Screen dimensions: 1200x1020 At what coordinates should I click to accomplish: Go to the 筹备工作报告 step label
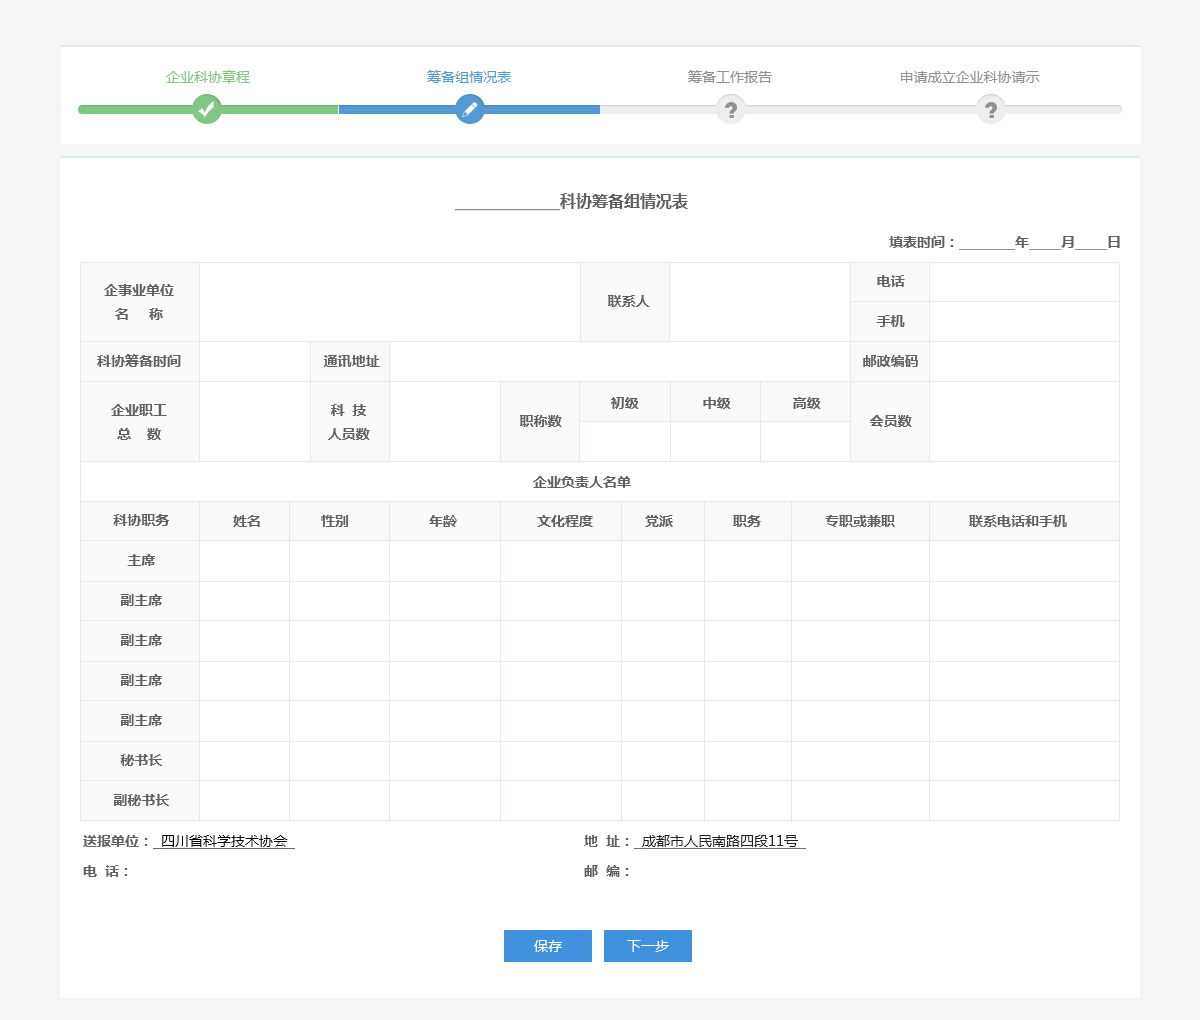click(730, 77)
